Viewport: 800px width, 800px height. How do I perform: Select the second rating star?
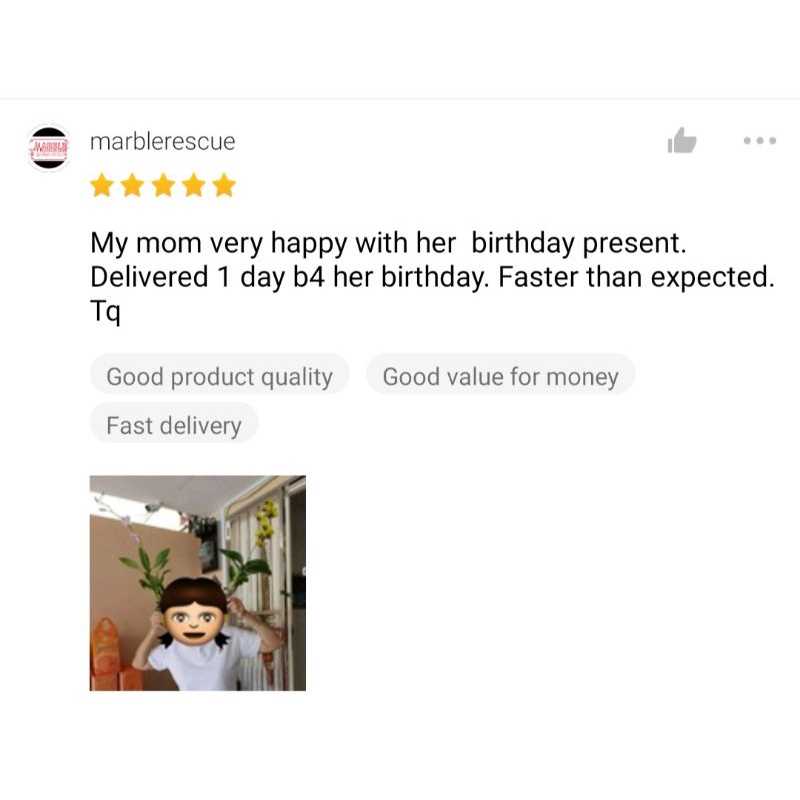point(133,185)
